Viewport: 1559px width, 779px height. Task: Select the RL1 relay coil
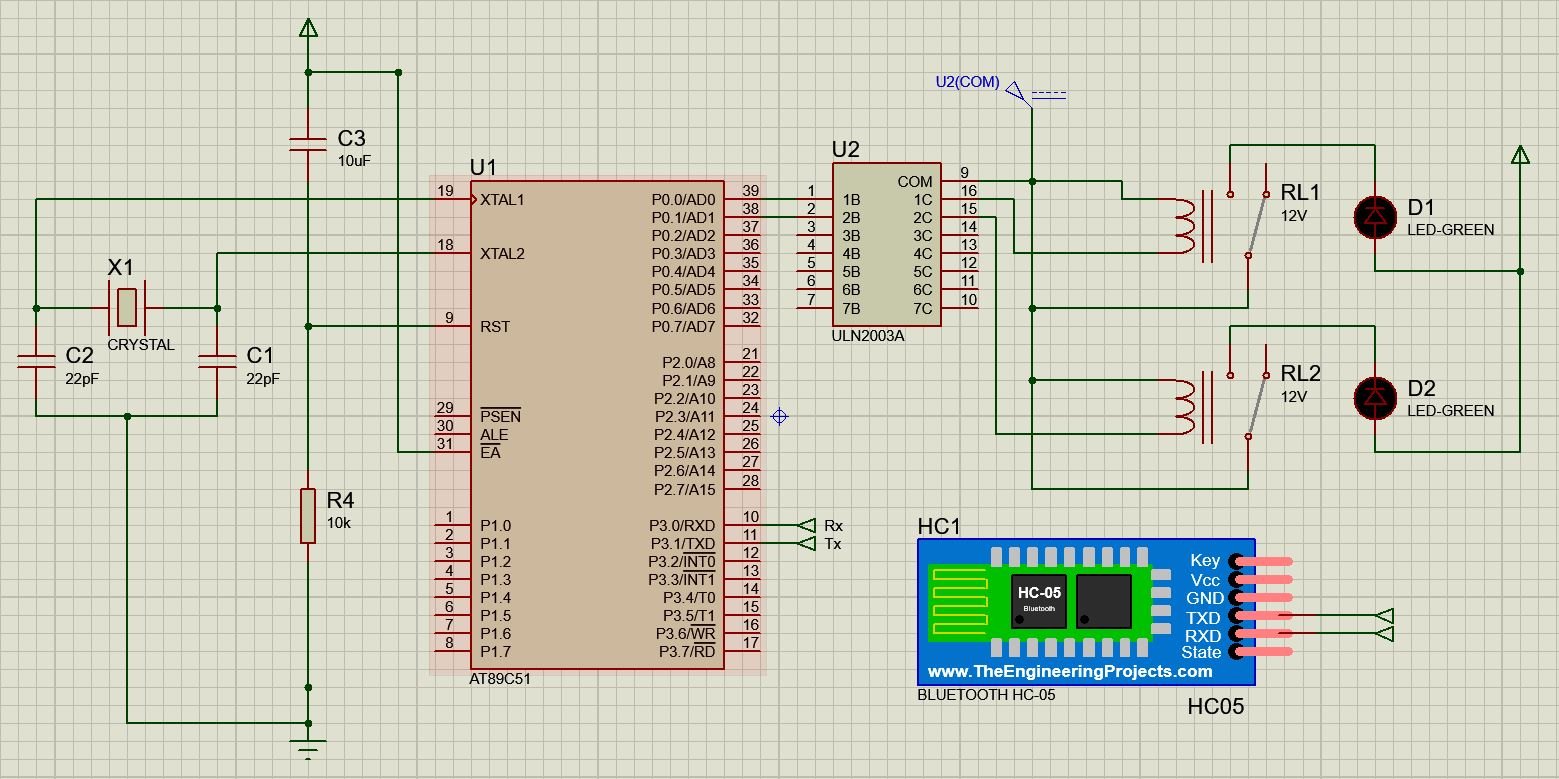coord(1184,226)
